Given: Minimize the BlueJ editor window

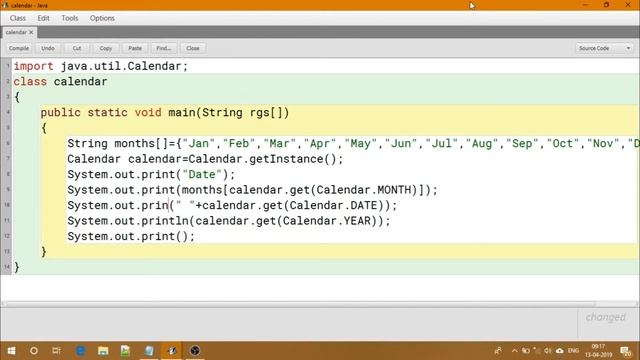Looking at the screenshot, I should click(586, 5).
